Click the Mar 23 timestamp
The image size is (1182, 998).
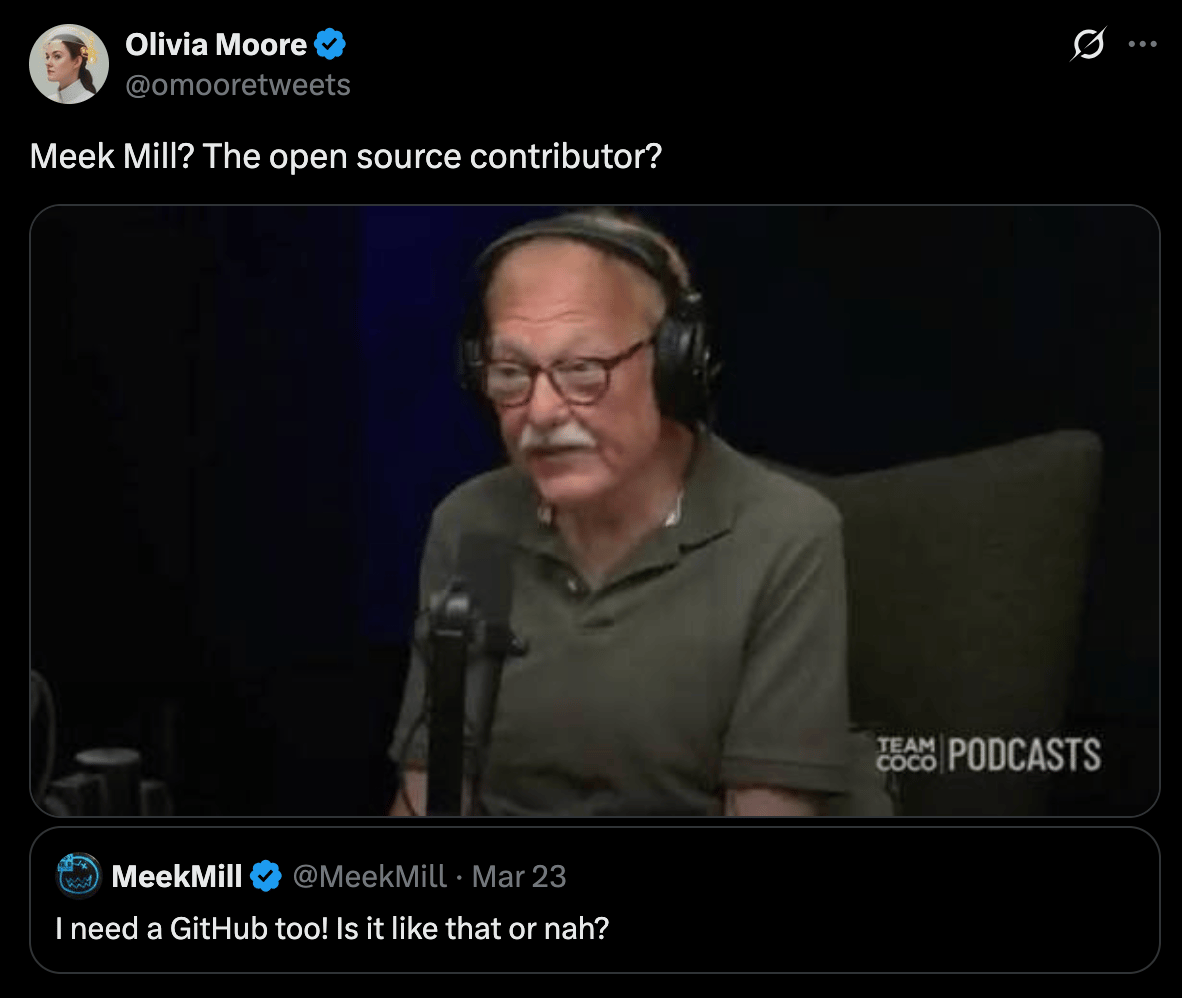coord(519,876)
